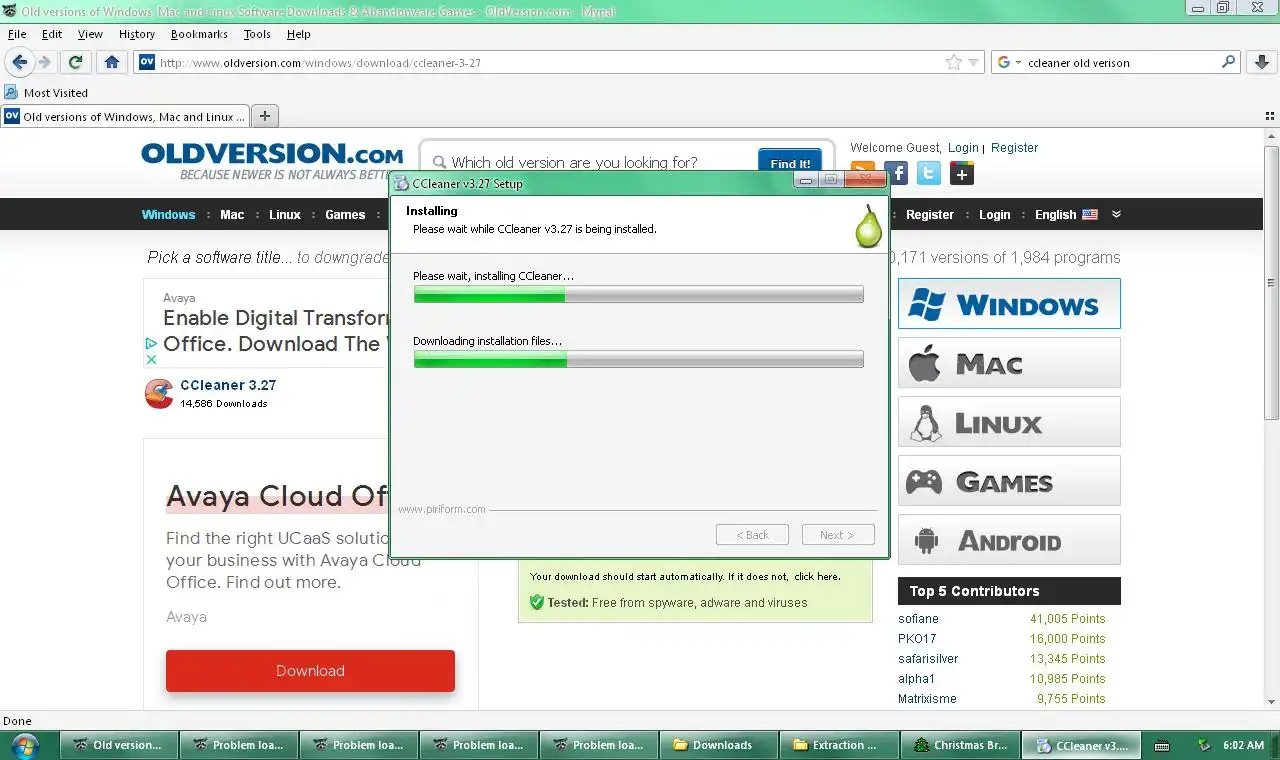The image size is (1280, 760).
Task: Open the Most Visited bookmarks folder
Action: pos(46,92)
